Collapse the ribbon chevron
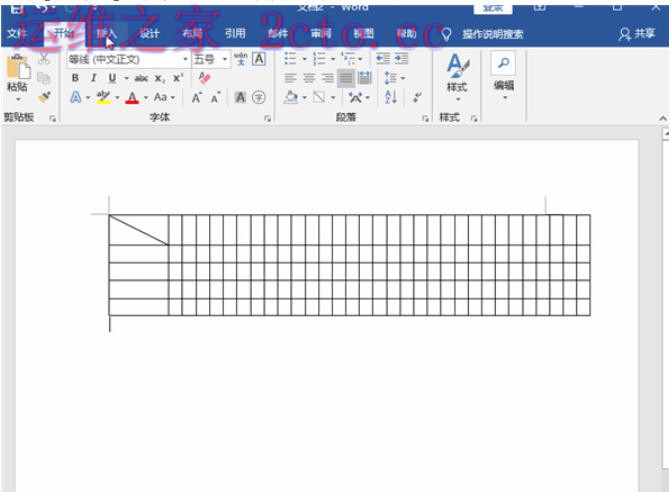669x492 pixels. pos(663,118)
